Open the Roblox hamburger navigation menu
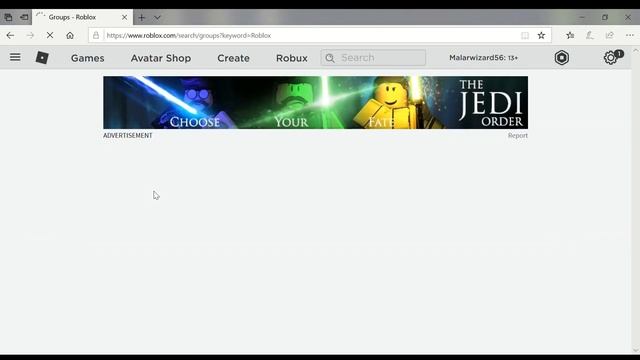Screen dimensions: 640x360 click(x=15, y=57)
